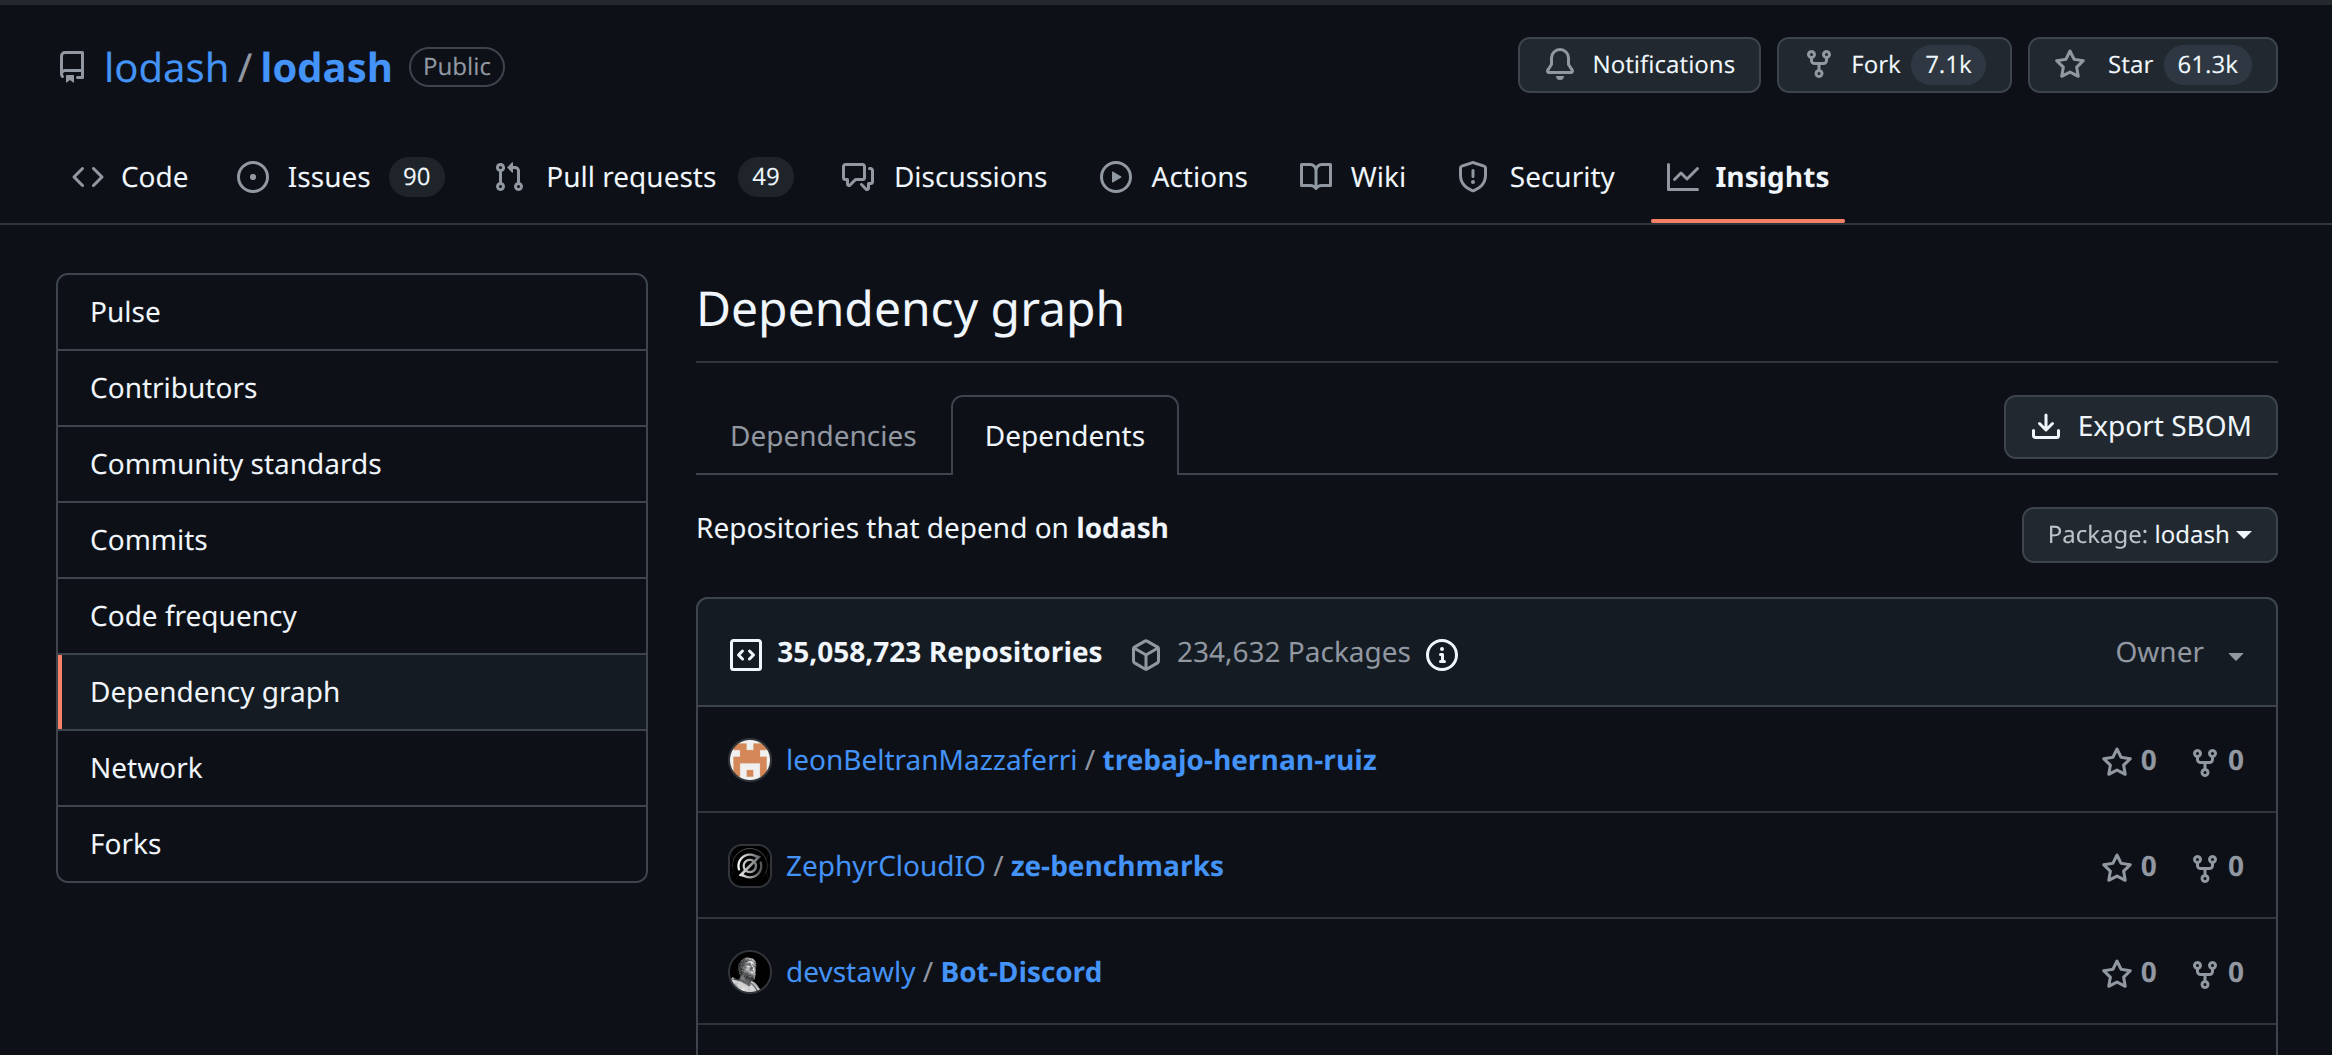Click the devstawly avatar thumbnail
The image size is (2332, 1055).
pos(749,972)
